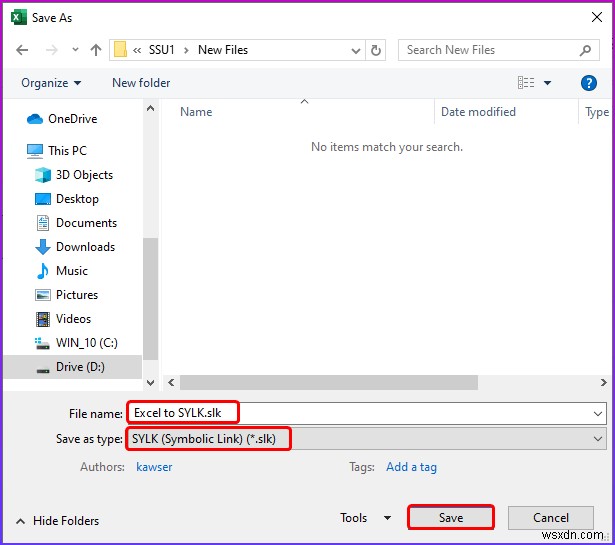Open the Pictures folder
The image size is (615, 545).
click(x=77, y=294)
